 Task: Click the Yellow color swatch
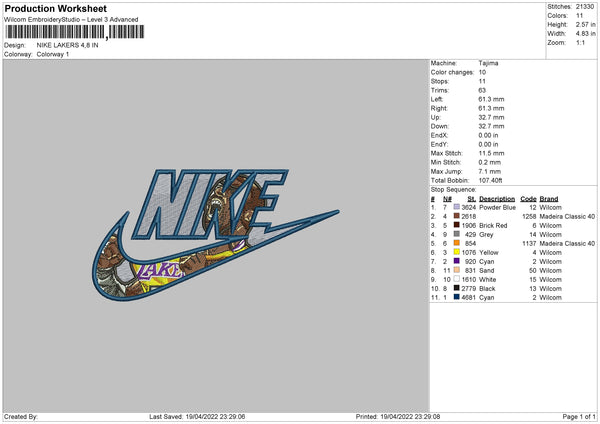[x=457, y=252]
